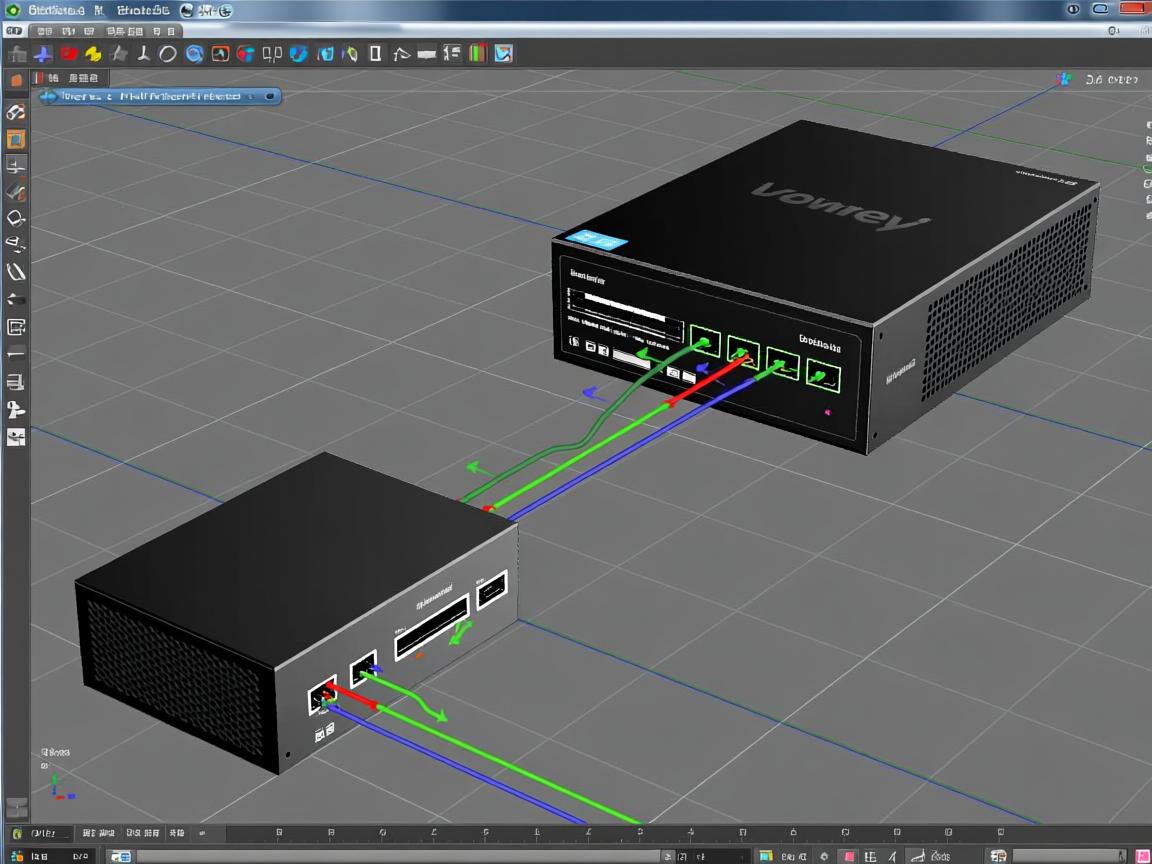
Task: Toggle the leftmost green-outlined port on upper device
Action: point(706,344)
